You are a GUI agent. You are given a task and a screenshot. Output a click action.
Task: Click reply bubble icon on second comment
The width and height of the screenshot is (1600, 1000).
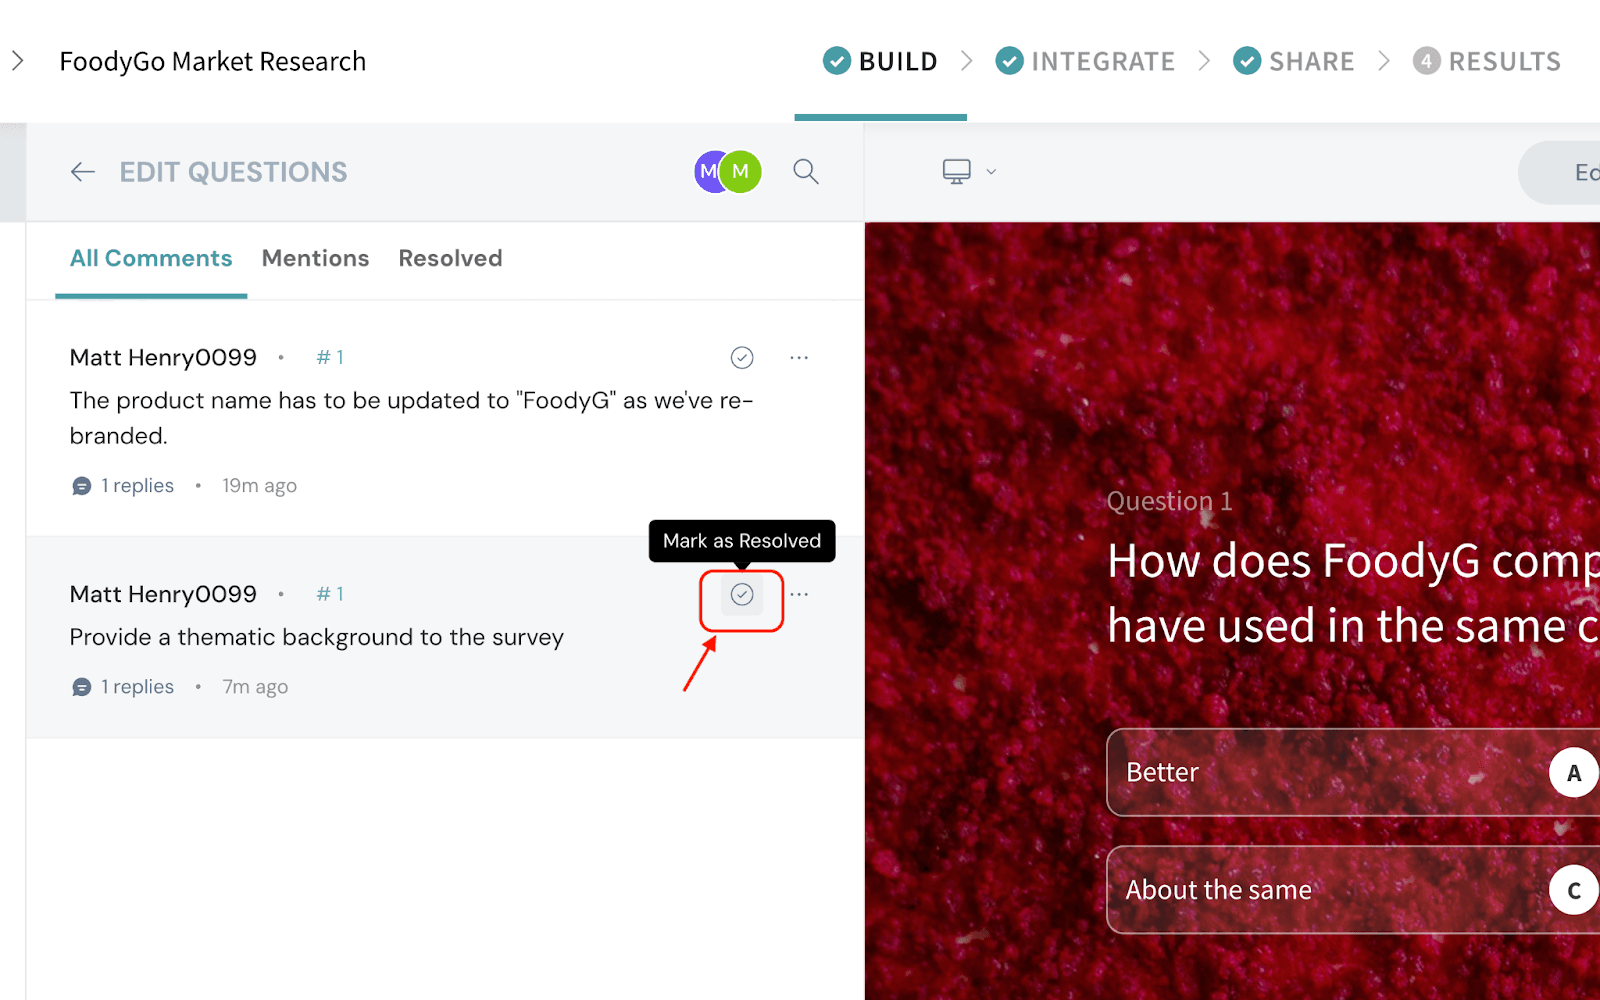tap(82, 688)
